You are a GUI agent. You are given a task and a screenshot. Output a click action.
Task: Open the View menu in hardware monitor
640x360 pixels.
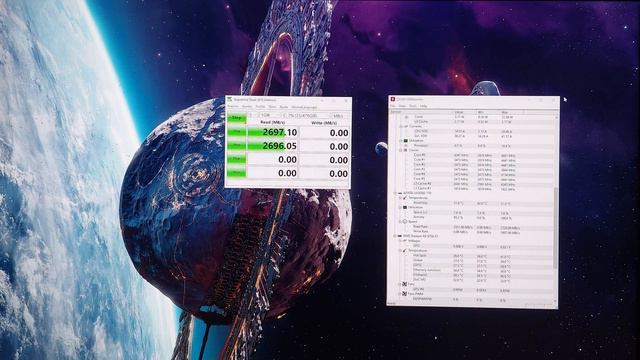[x=402, y=106]
